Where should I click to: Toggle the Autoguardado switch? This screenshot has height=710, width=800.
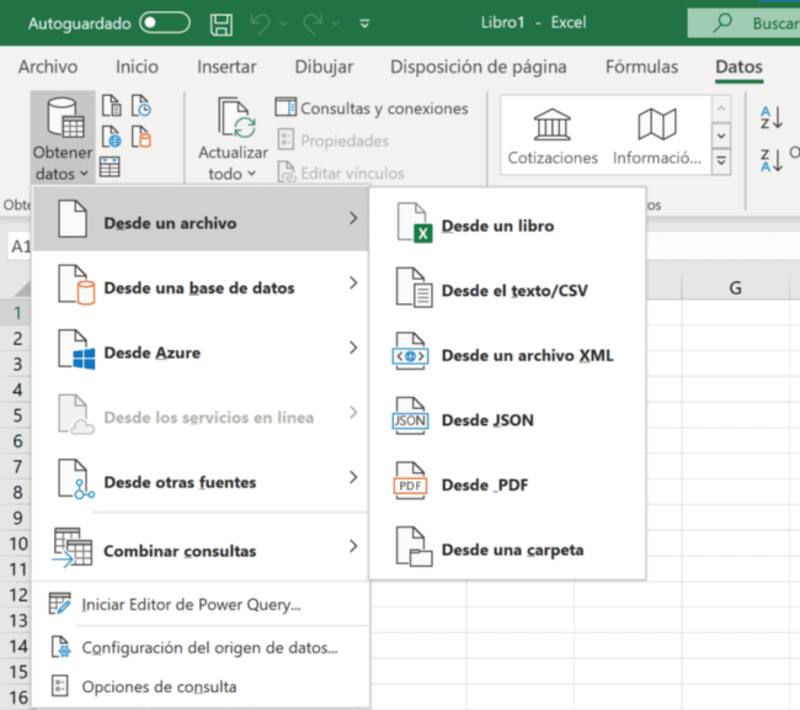[164, 22]
